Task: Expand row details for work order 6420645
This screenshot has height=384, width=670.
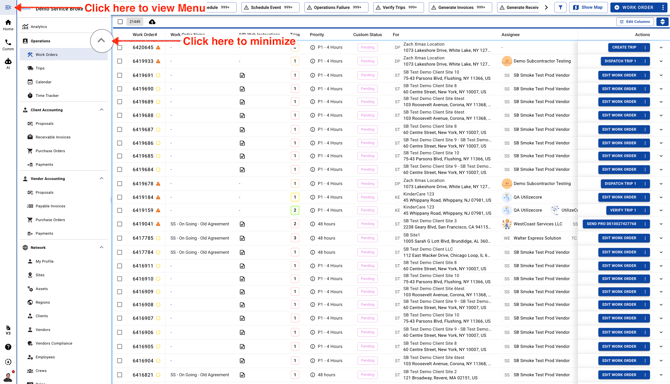Action: point(661,47)
